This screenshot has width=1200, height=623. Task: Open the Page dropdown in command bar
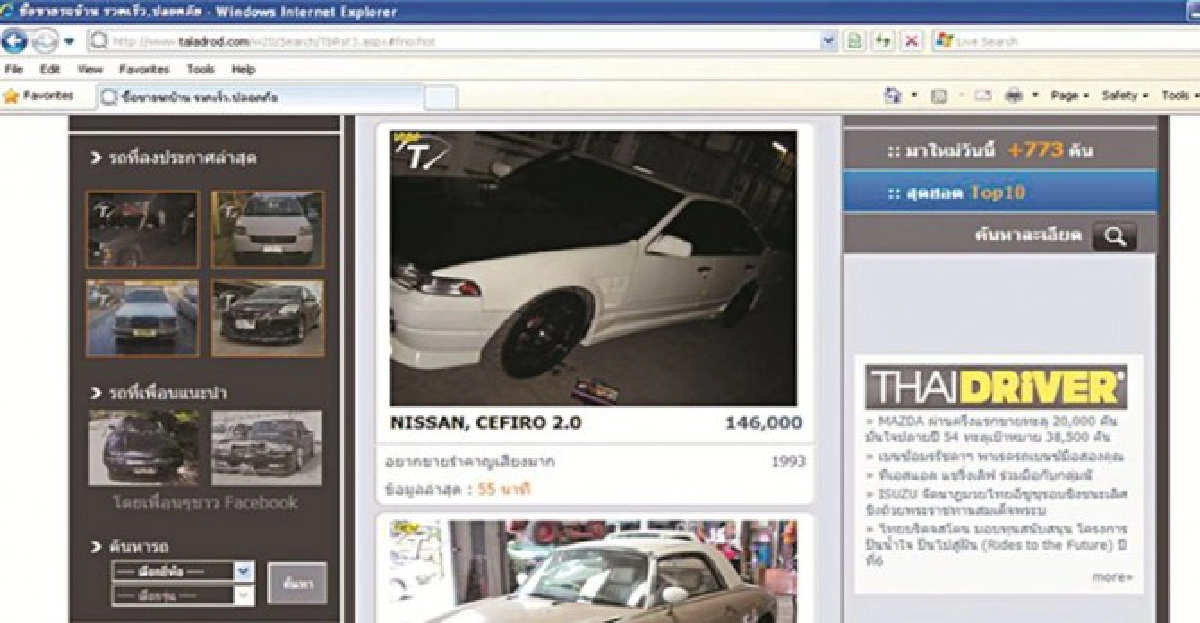(x=1068, y=96)
